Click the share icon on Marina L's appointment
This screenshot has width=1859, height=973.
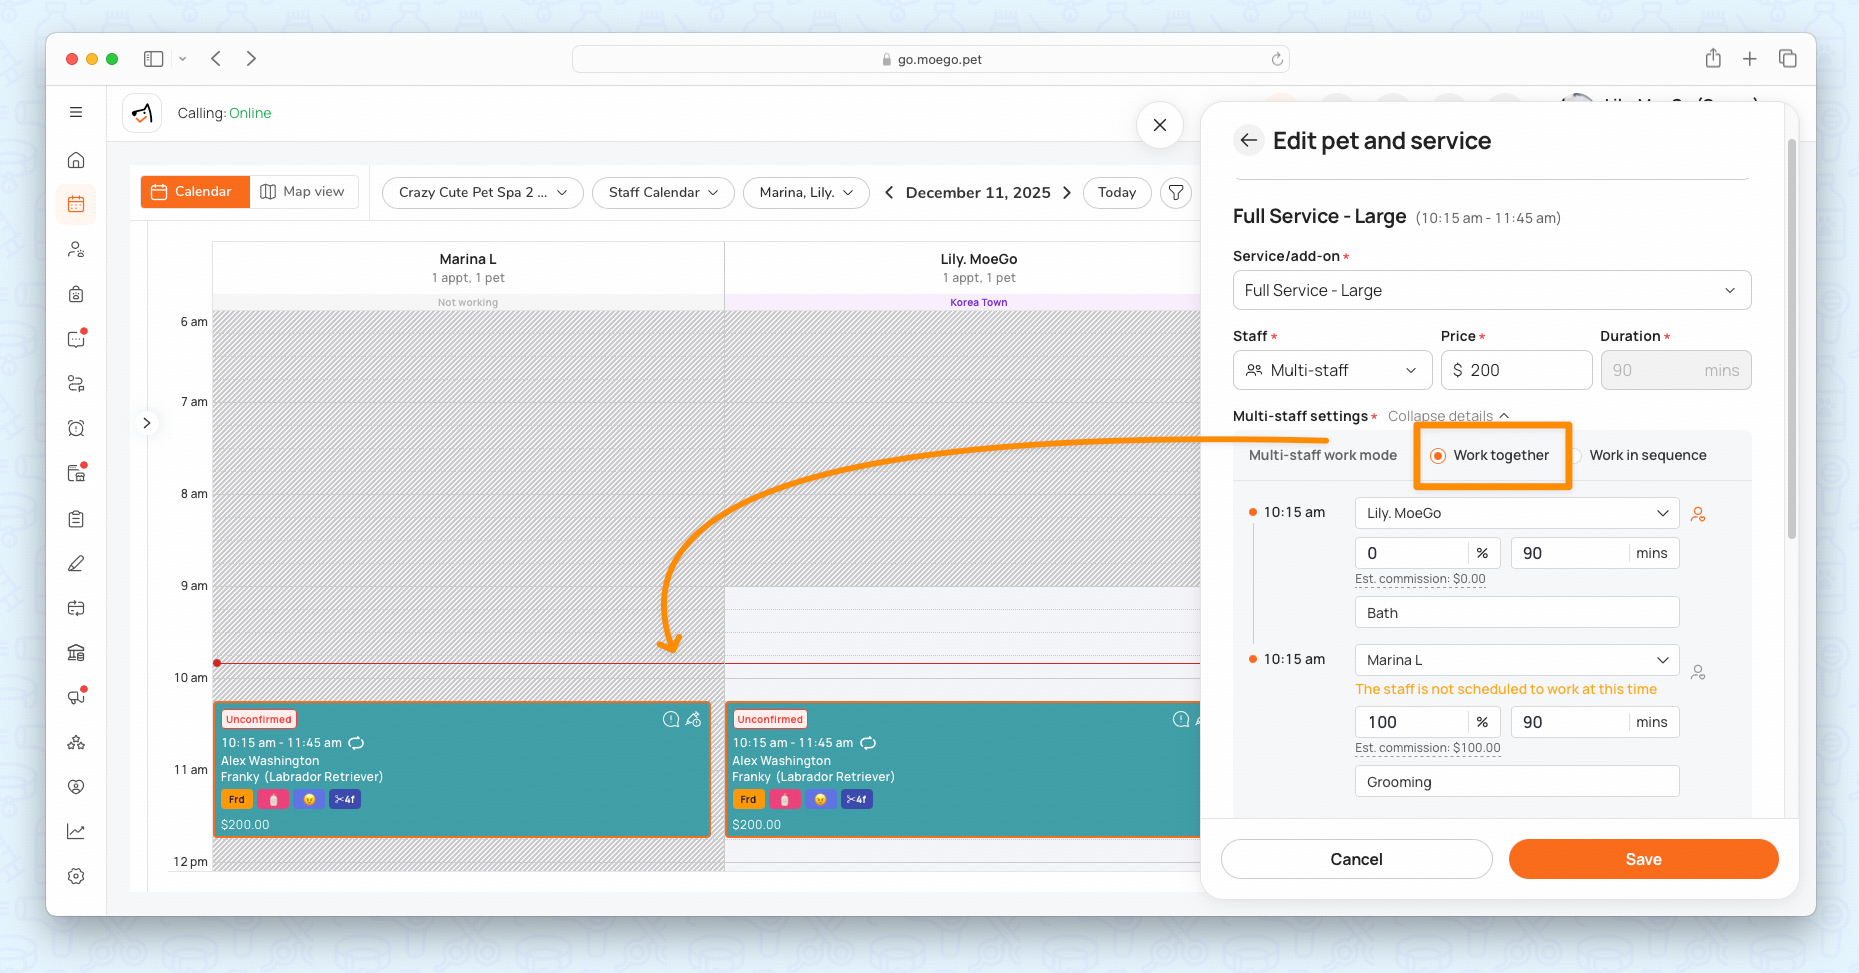pos(693,719)
